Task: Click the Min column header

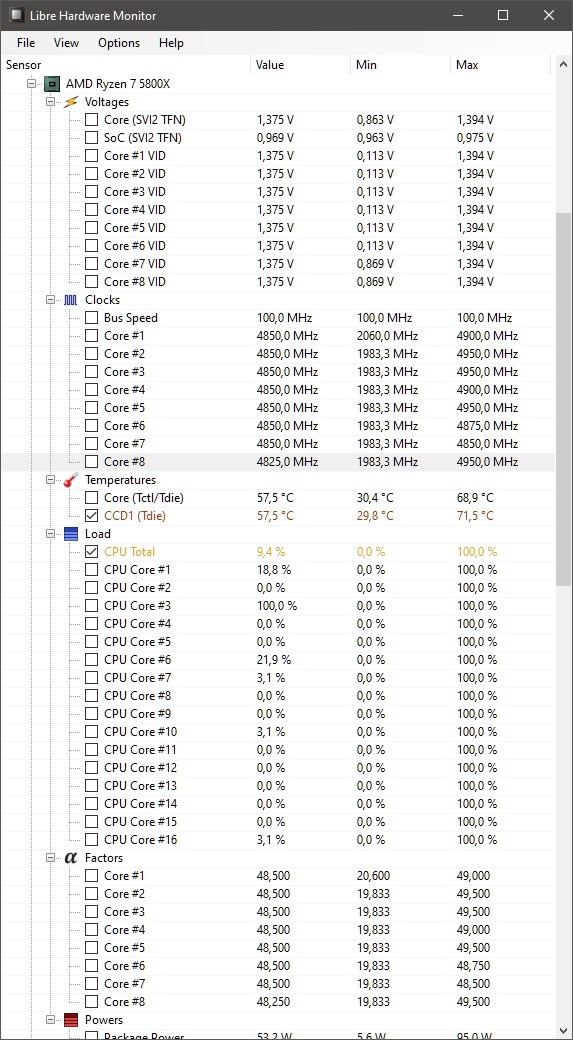Action: (401, 65)
